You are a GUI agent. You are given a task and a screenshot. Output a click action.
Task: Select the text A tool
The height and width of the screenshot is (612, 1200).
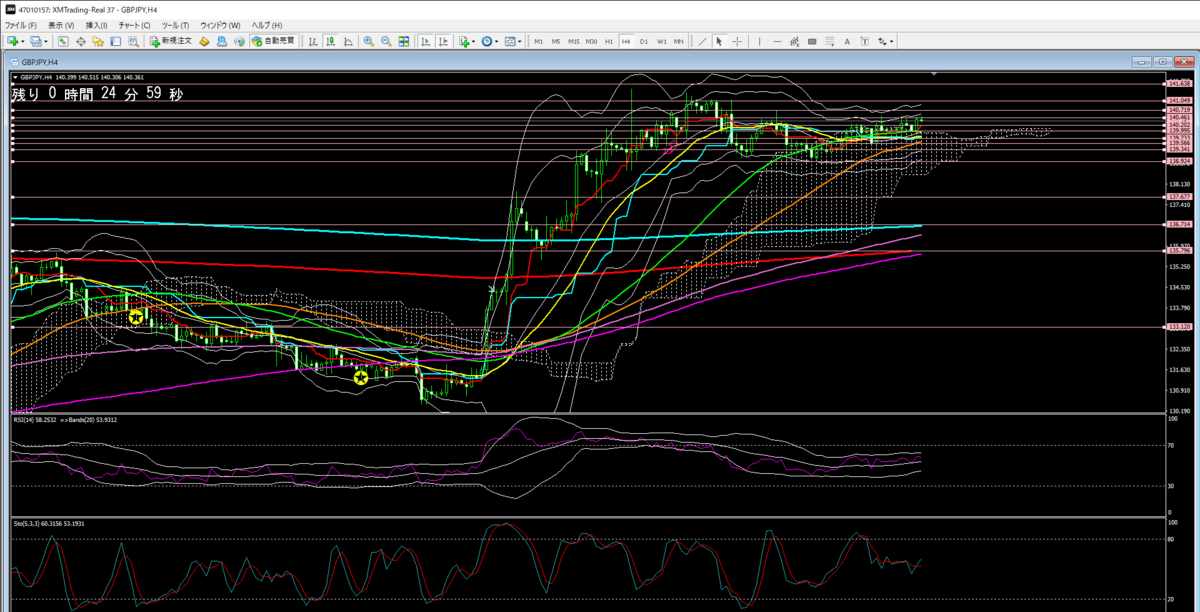point(847,41)
